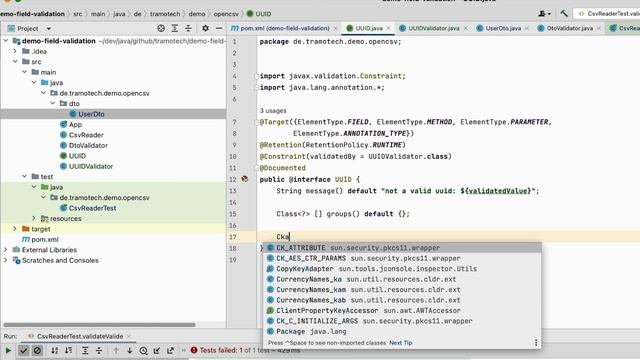Click the Build hammer icon
Screen dimensions: 640x360
click(564, 13)
